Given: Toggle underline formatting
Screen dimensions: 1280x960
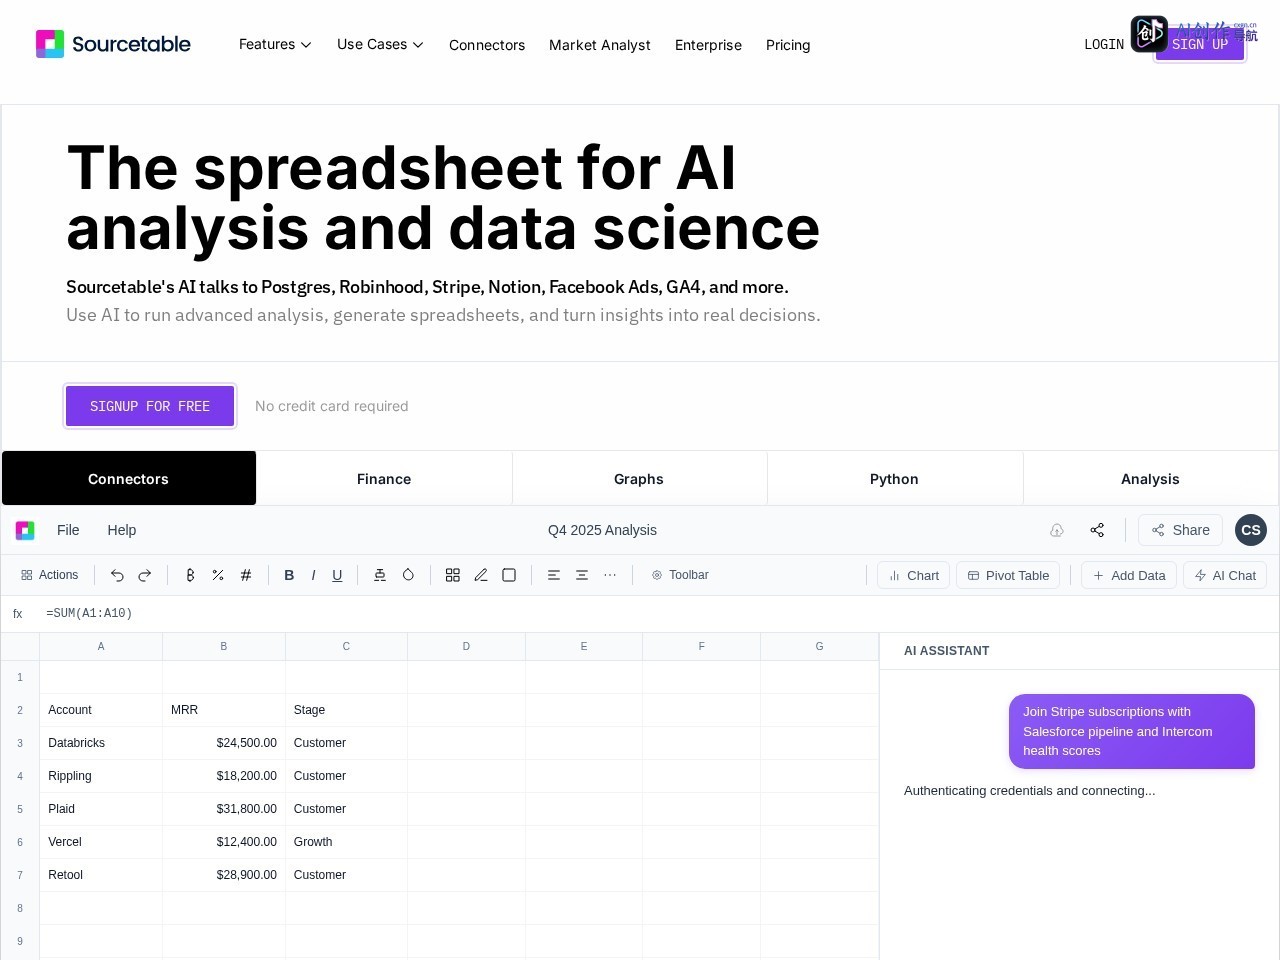Looking at the screenshot, I should (x=337, y=575).
